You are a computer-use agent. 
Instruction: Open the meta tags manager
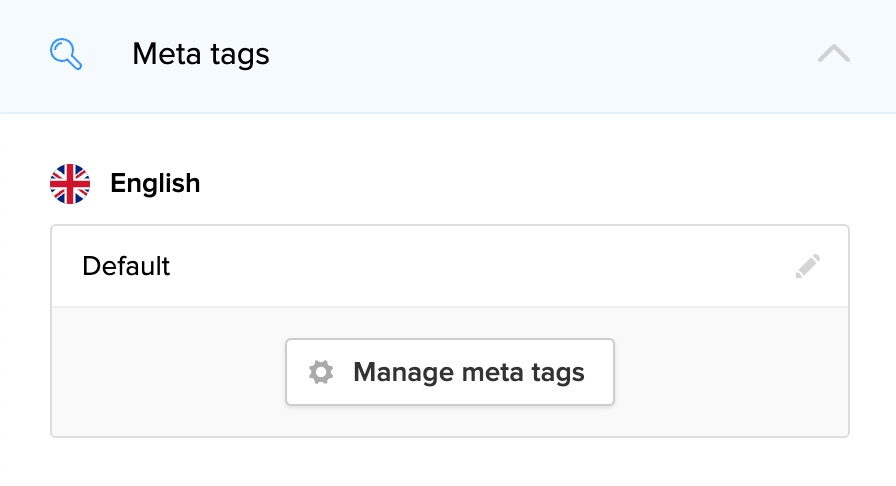tap(450, 373)
